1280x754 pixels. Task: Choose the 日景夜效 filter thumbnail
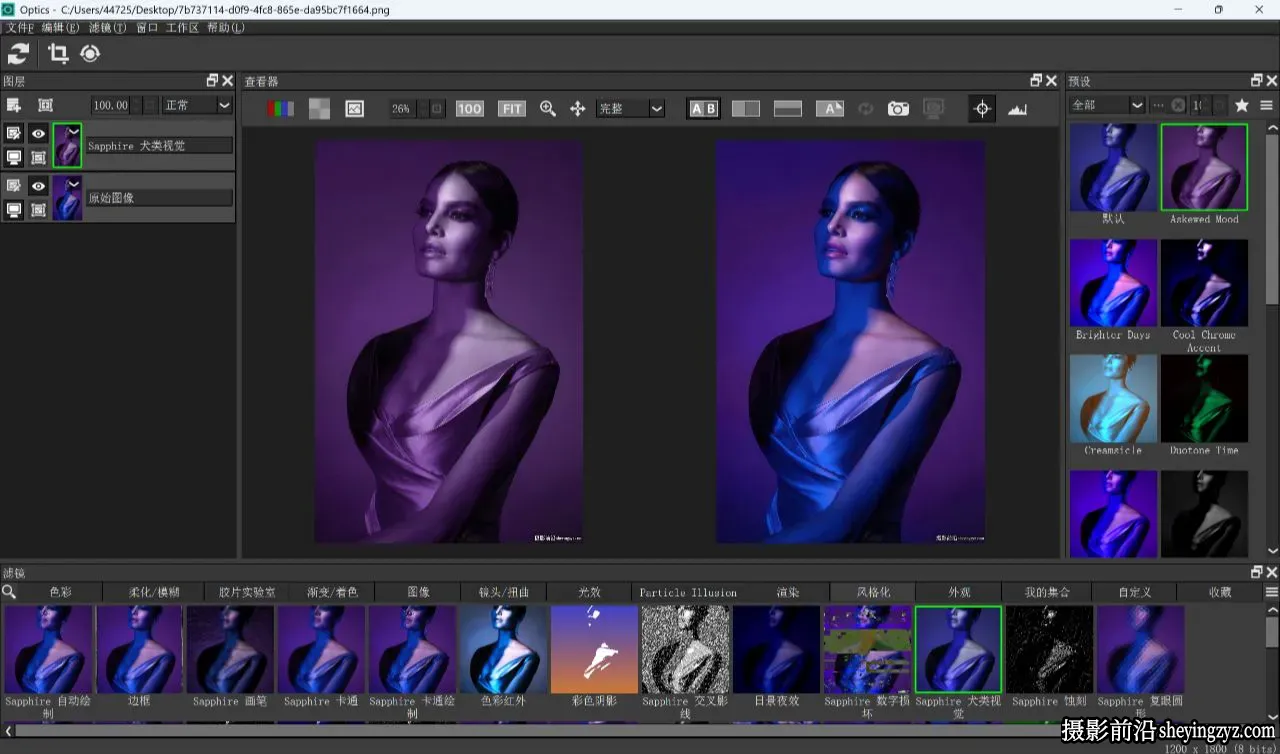coord(776,649)
